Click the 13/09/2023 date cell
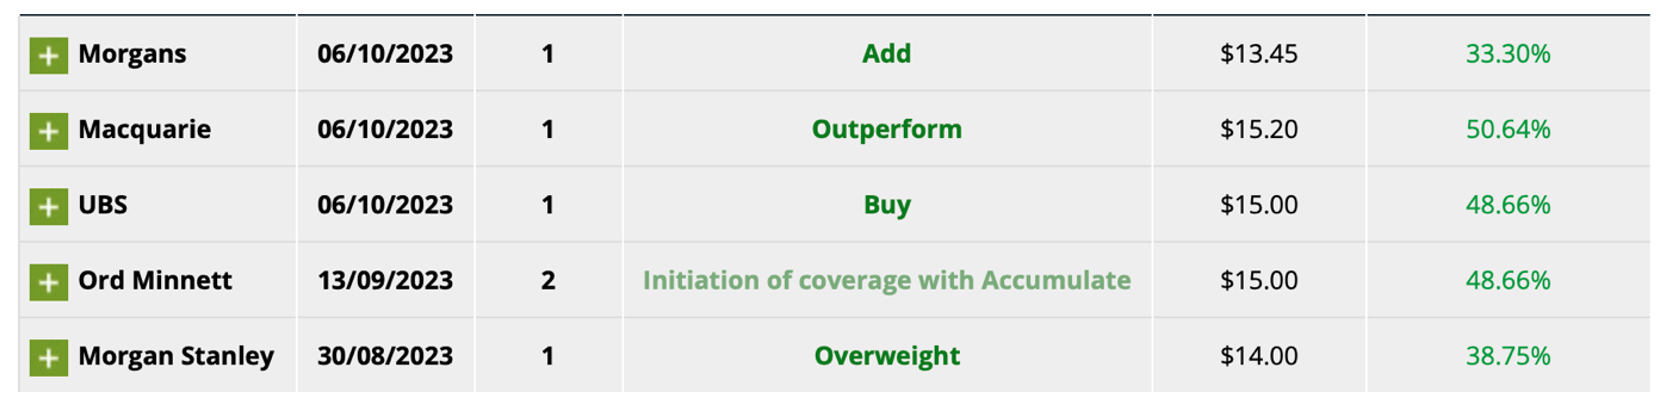The image size is (1662, 416). click(x=385, y=281)
